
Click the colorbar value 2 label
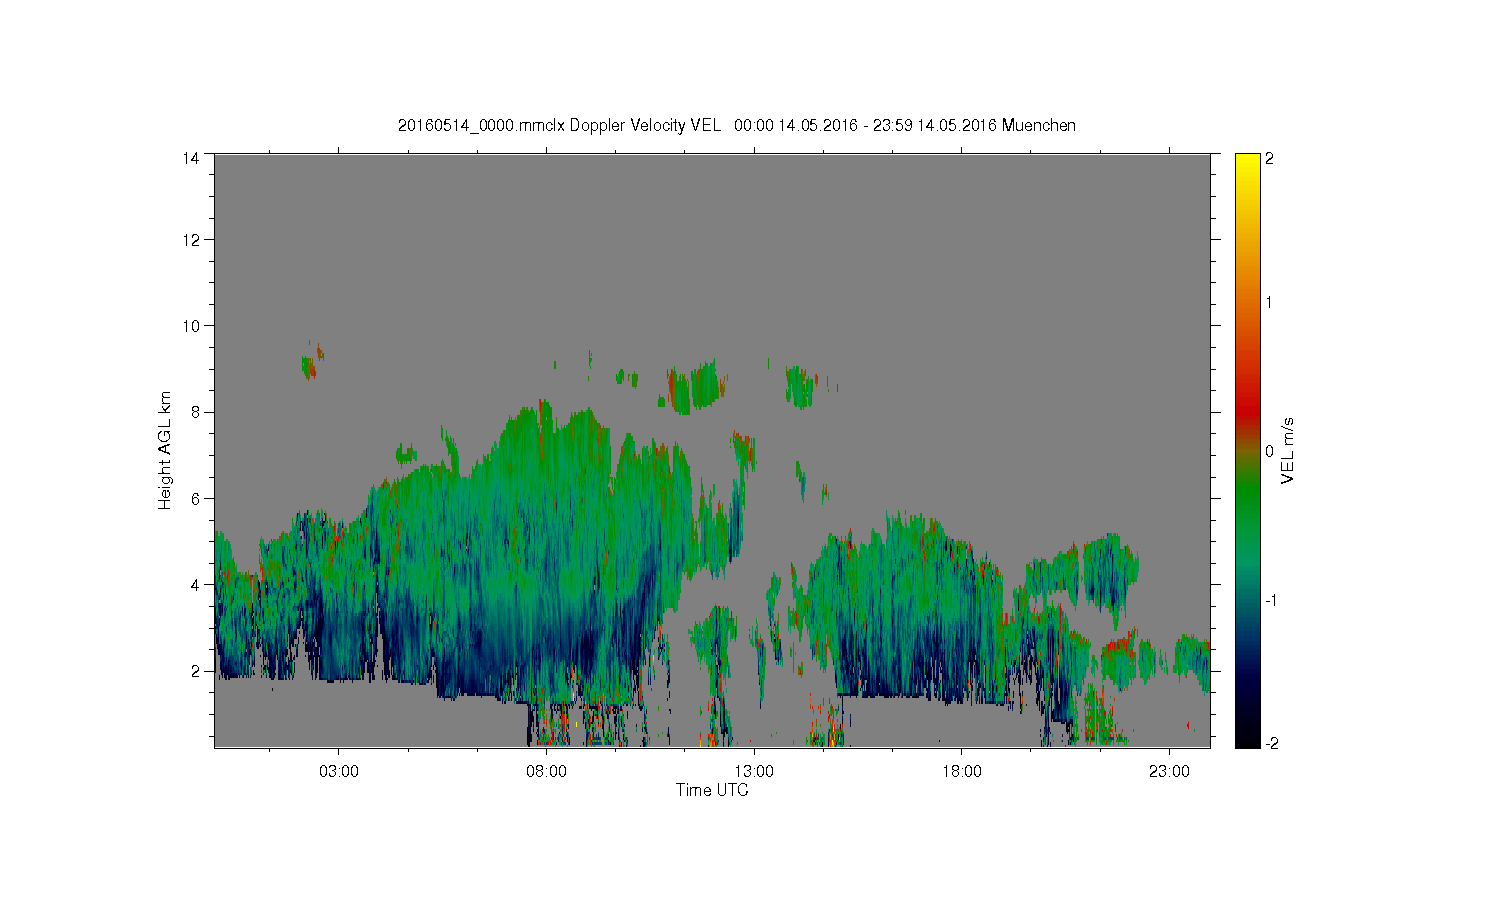1269,158
